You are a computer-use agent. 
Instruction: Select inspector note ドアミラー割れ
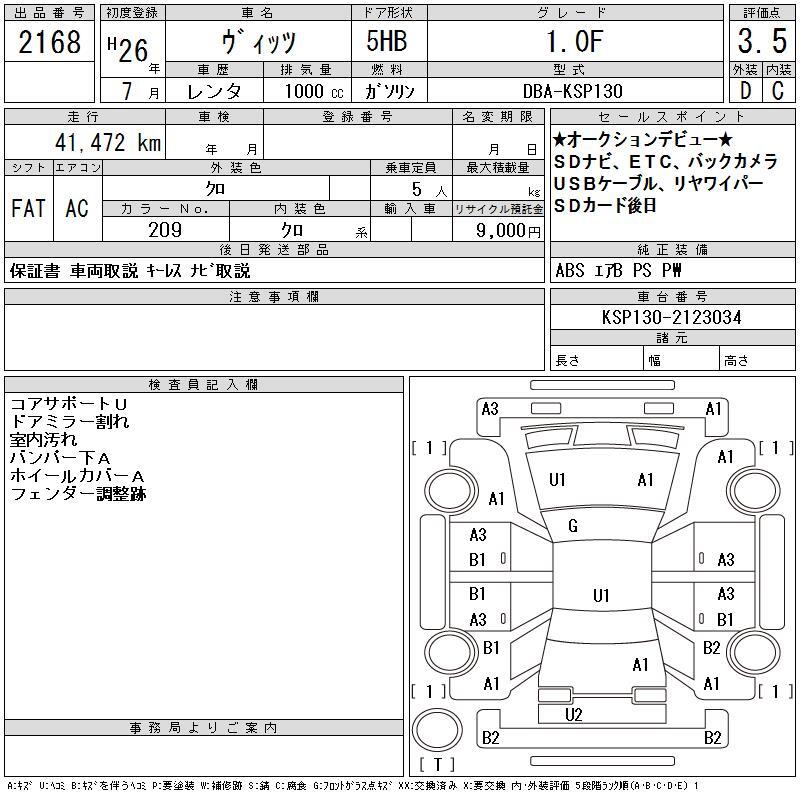(69, 422)
